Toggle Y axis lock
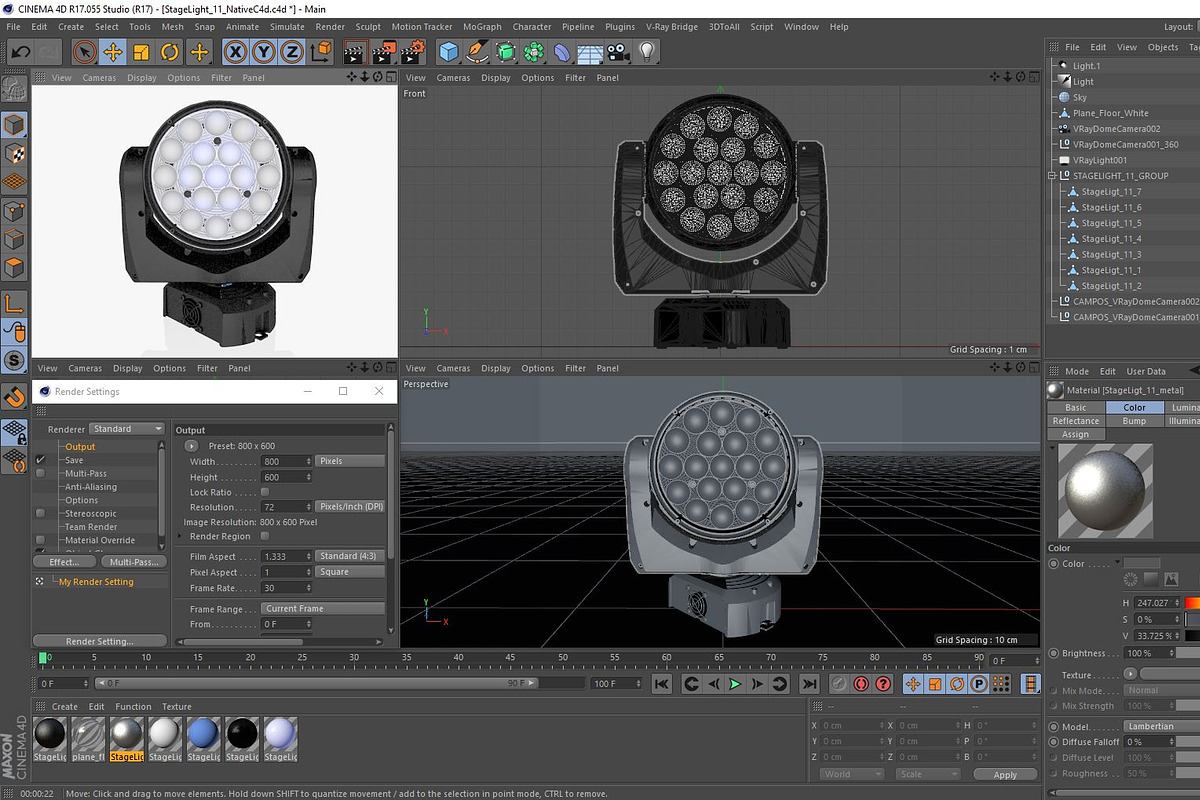Image resolution: width=1200 pixels, height=800 pixels. point(264,52)
